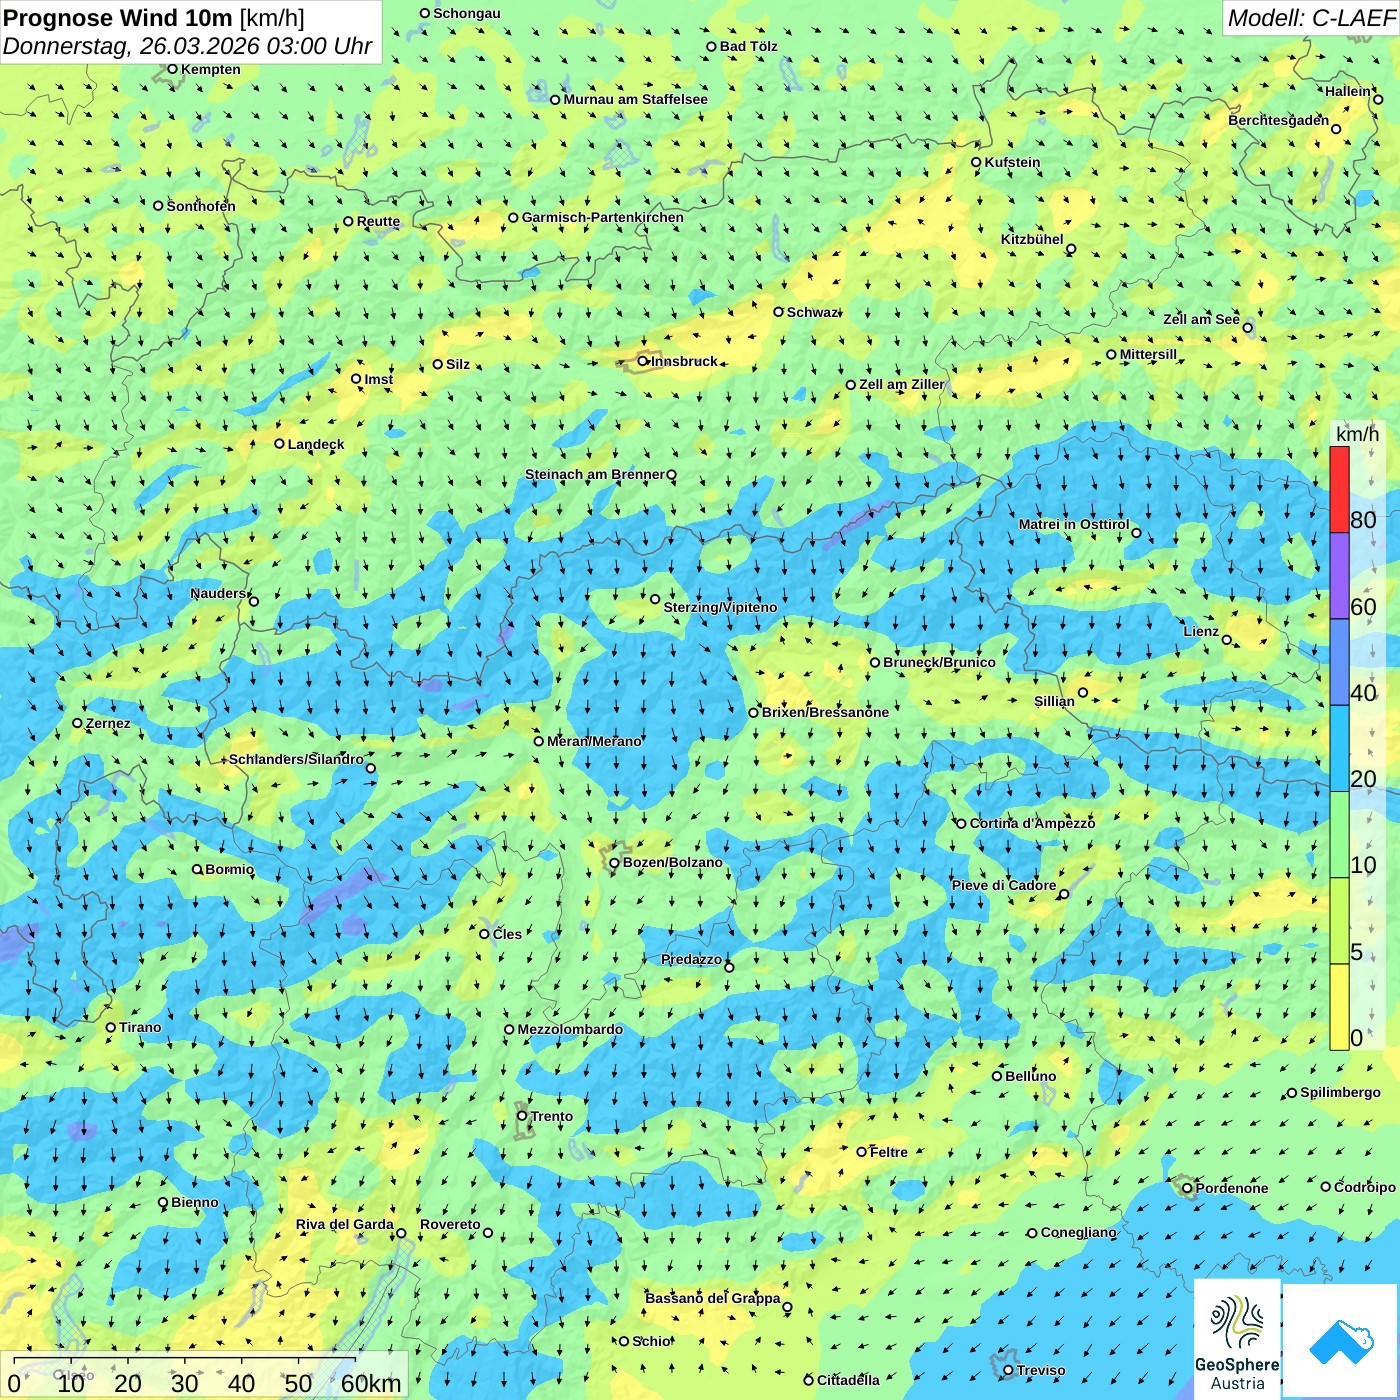Click the Innsbruck city marker

[643, 361]
